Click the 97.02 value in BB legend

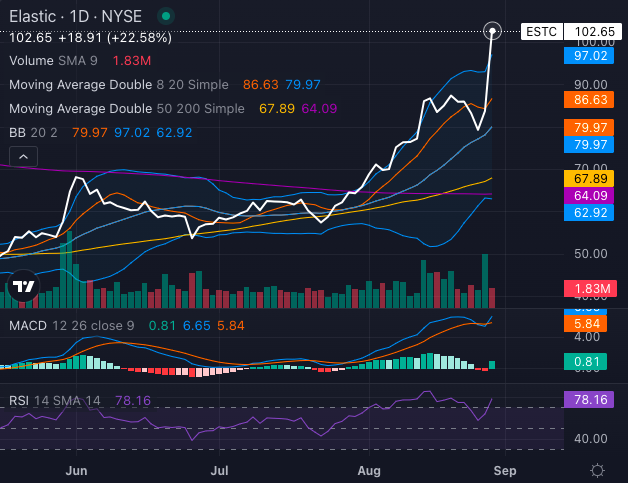tap(132, 133)
